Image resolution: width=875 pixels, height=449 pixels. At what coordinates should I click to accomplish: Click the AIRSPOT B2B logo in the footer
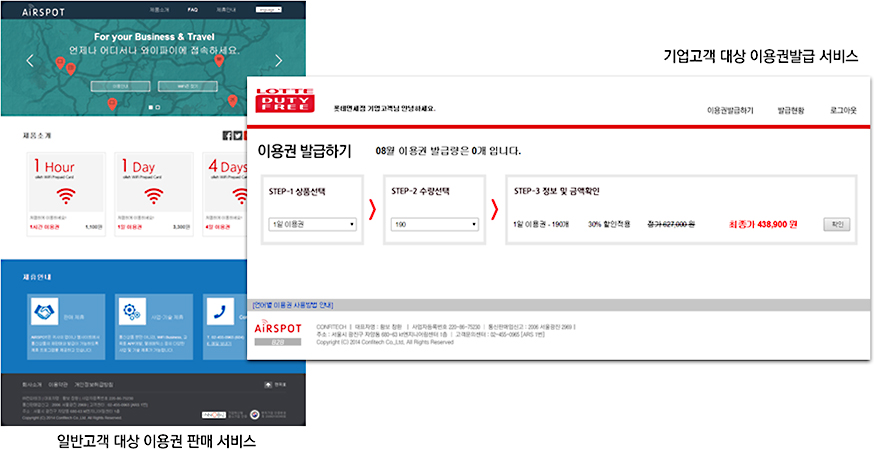(277, 334)
